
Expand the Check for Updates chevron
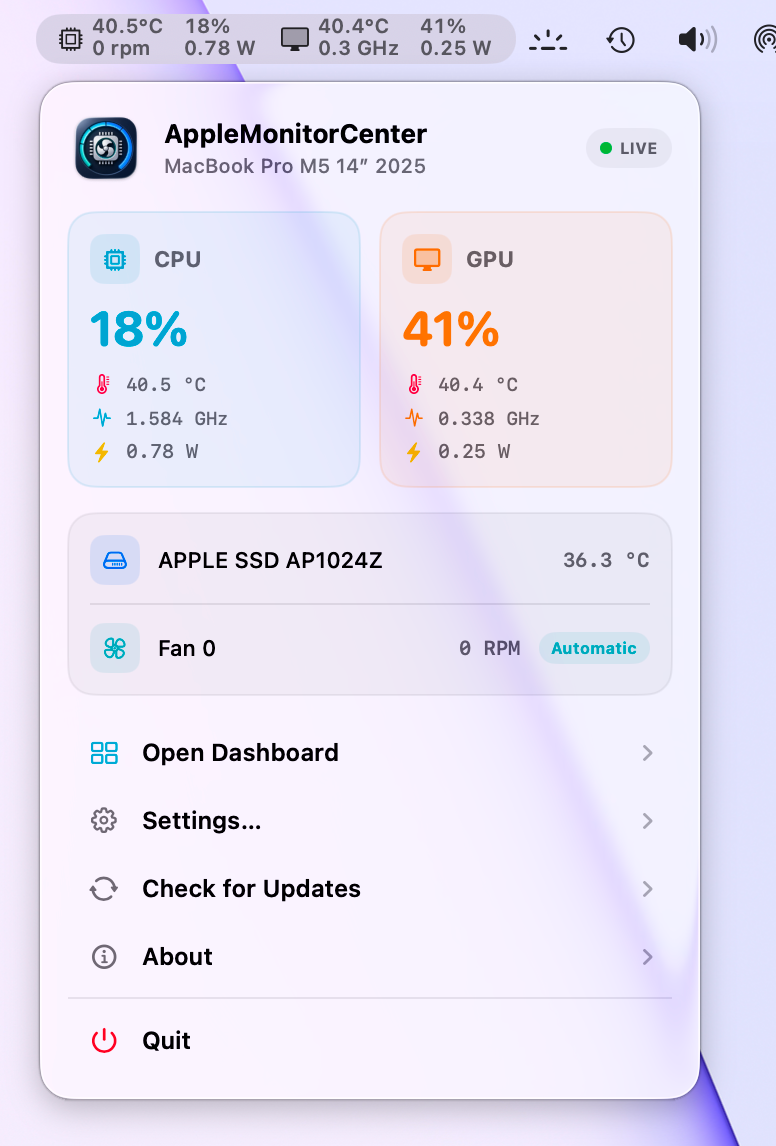[x=647, y=889]
